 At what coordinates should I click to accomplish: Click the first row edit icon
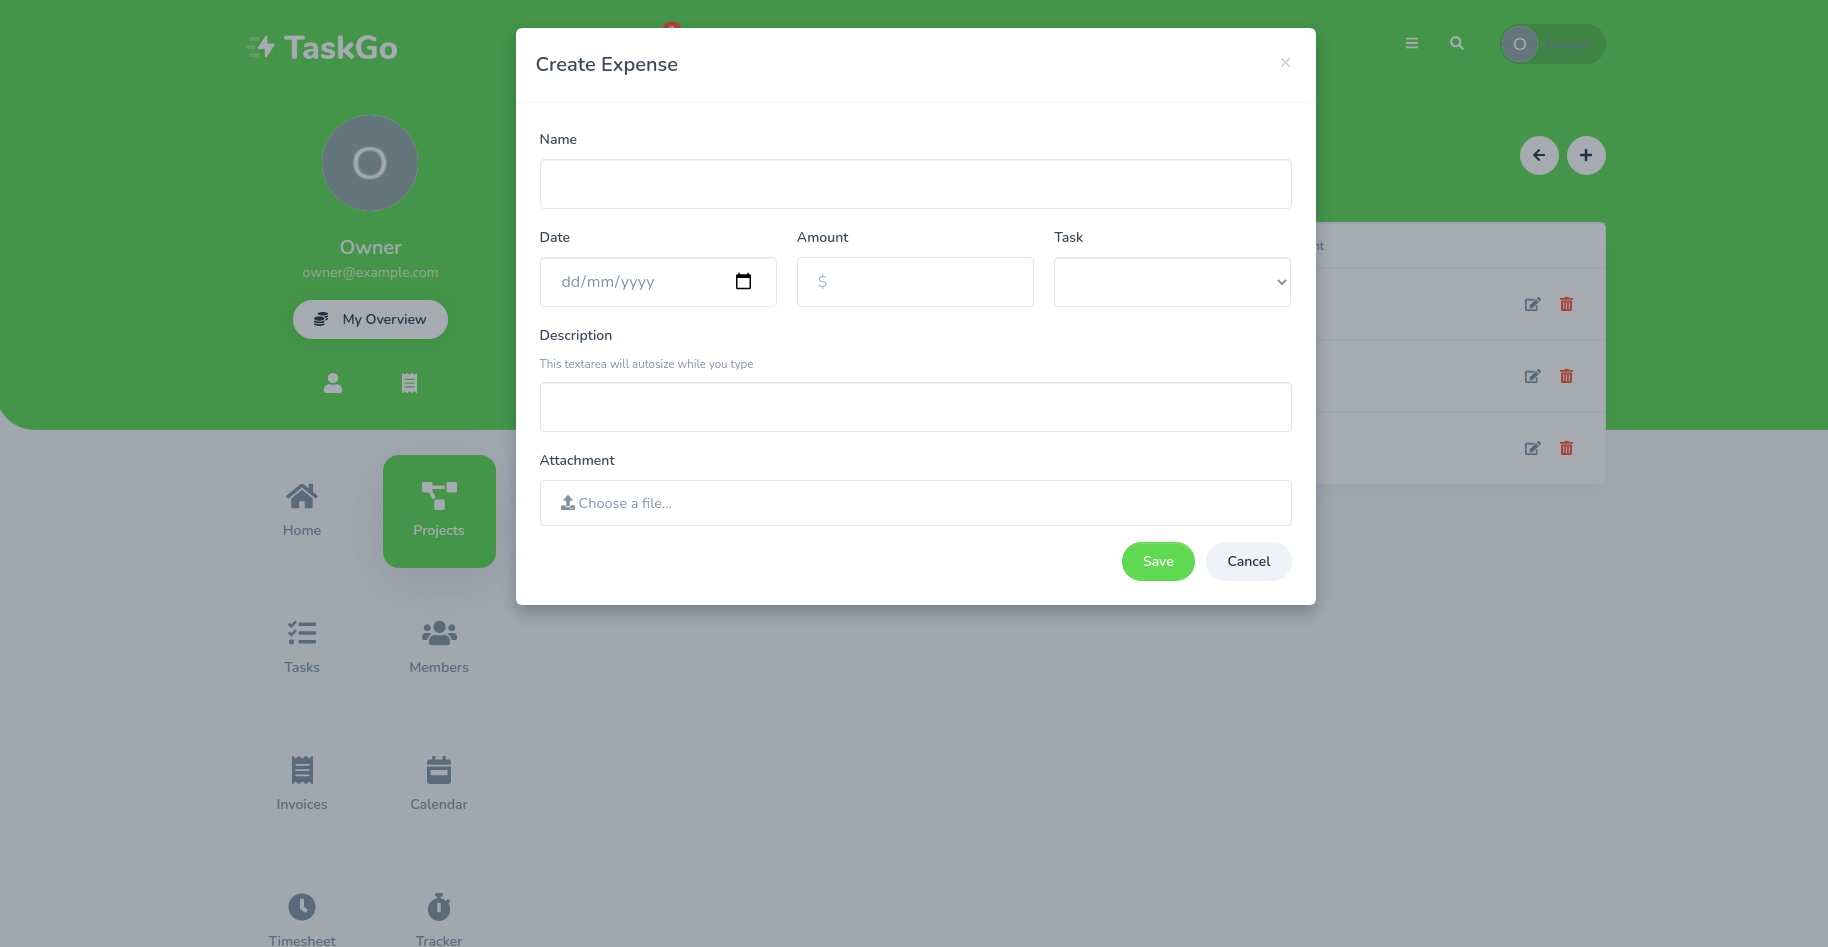pos(1532,304)
